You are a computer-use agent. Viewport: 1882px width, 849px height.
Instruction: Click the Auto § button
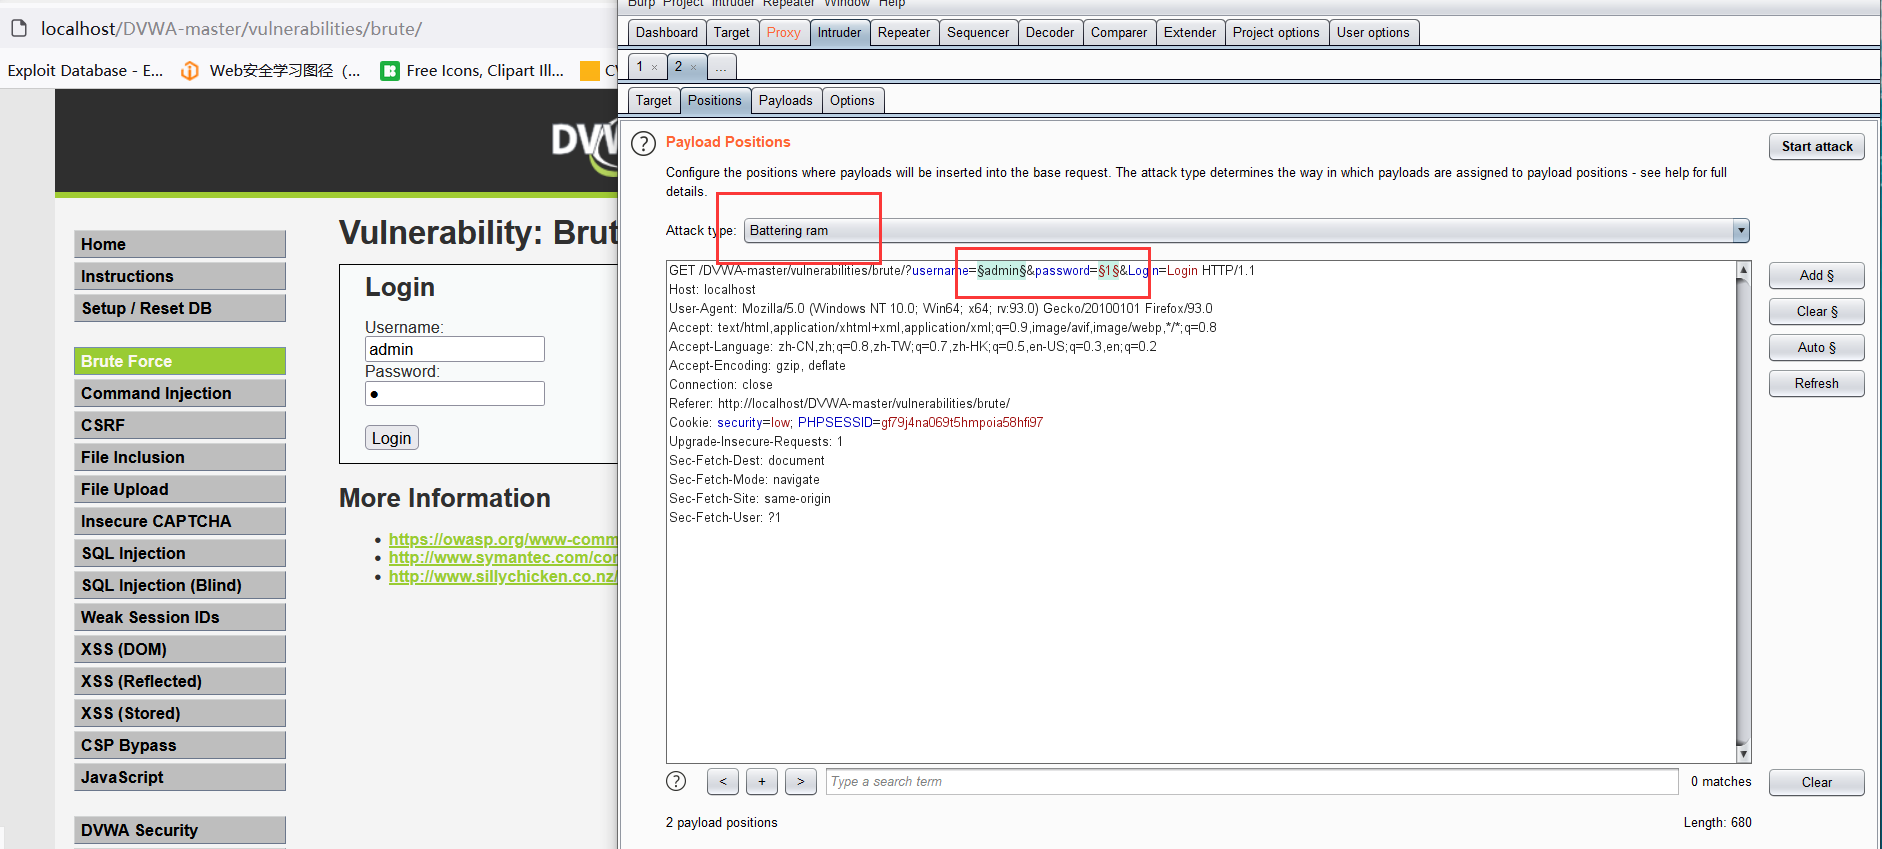1816,347
